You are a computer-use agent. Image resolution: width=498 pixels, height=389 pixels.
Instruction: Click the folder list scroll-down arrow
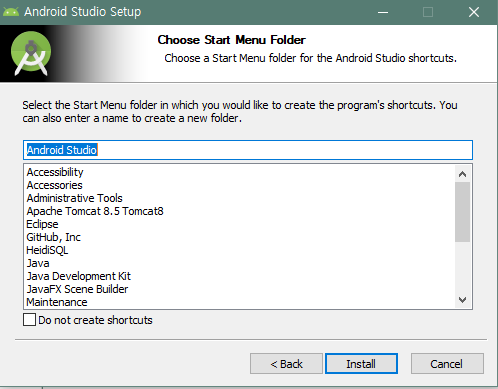(463, 300)
